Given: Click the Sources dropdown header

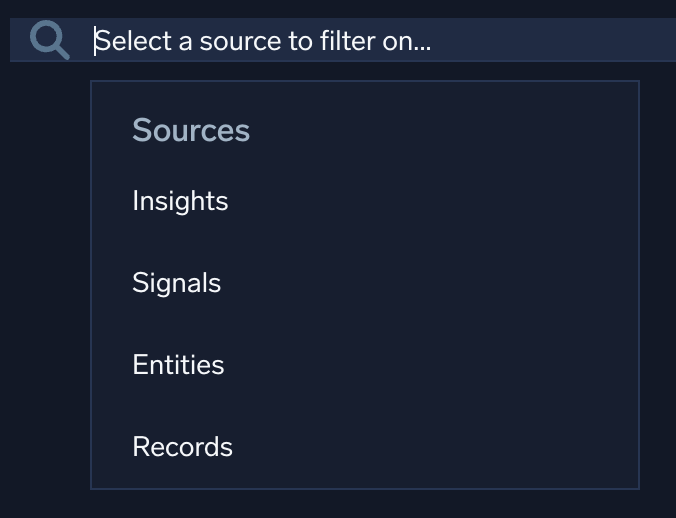Looking at the screenshot, I should tap(191, 130).
